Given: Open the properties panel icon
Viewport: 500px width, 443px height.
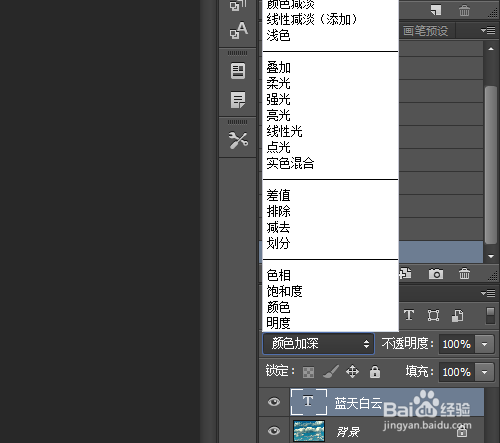Looking at the screenshot, I should (238, 71).
